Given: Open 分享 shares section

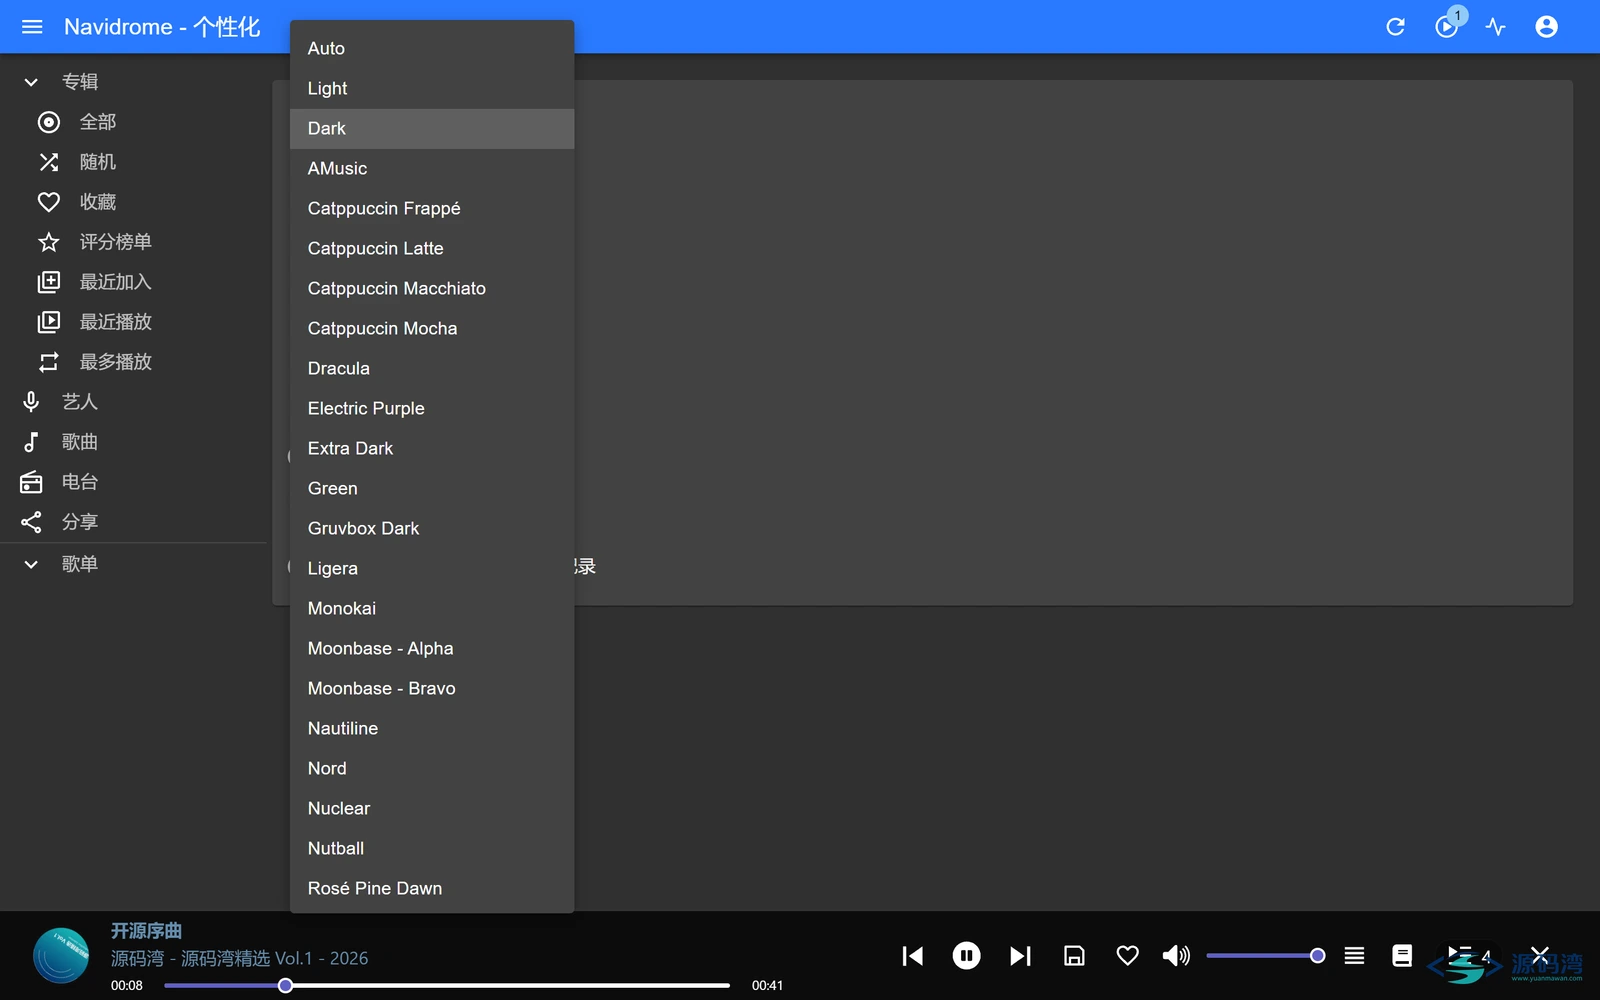Looking at the screenshot, I should (134, 522).
